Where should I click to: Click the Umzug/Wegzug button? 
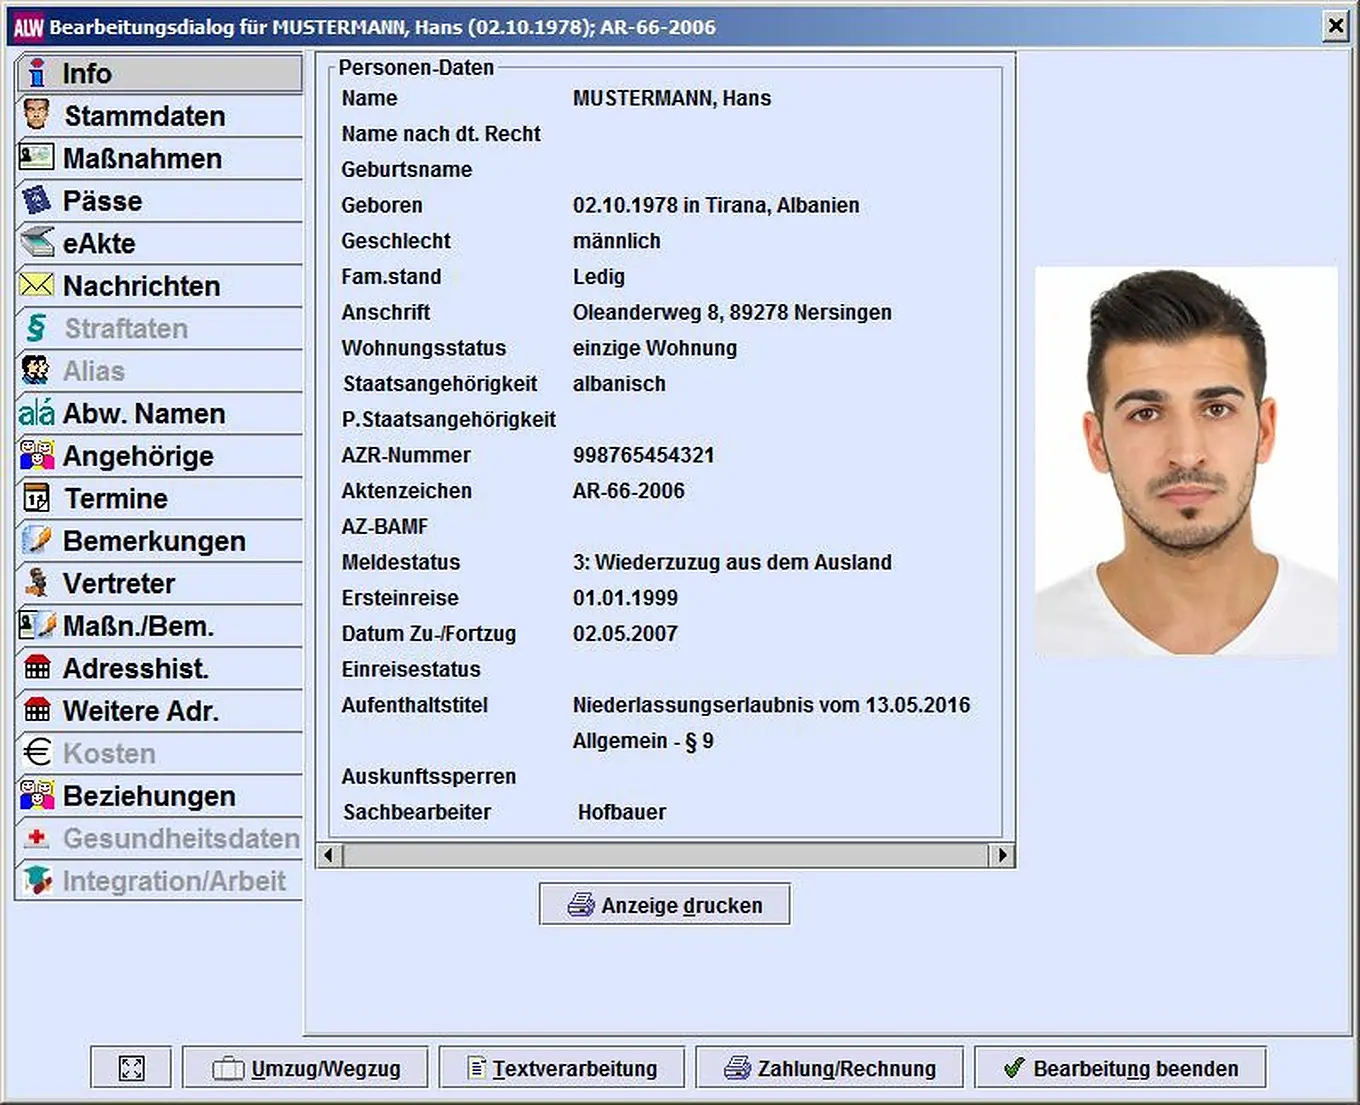(305, 1068)
